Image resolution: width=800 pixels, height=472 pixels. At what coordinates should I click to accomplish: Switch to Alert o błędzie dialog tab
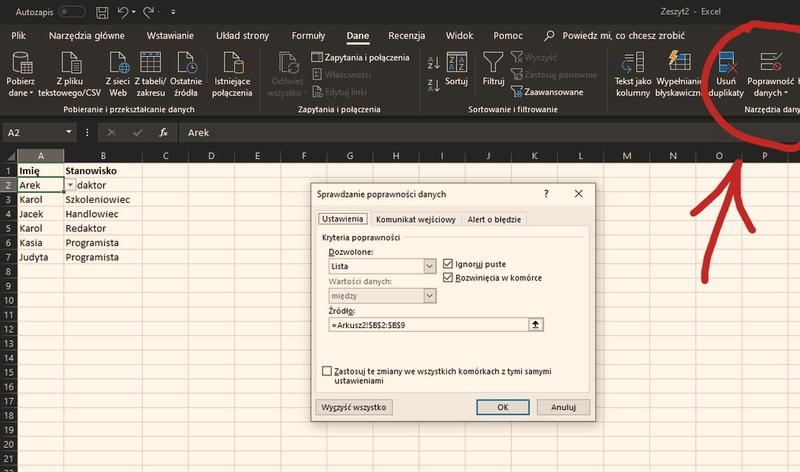[494, 219]
